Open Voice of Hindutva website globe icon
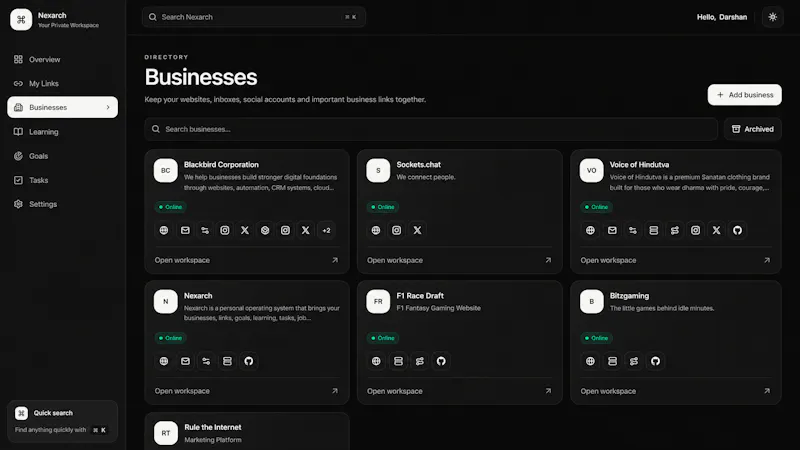800x450 pixels. pos(590,230)
